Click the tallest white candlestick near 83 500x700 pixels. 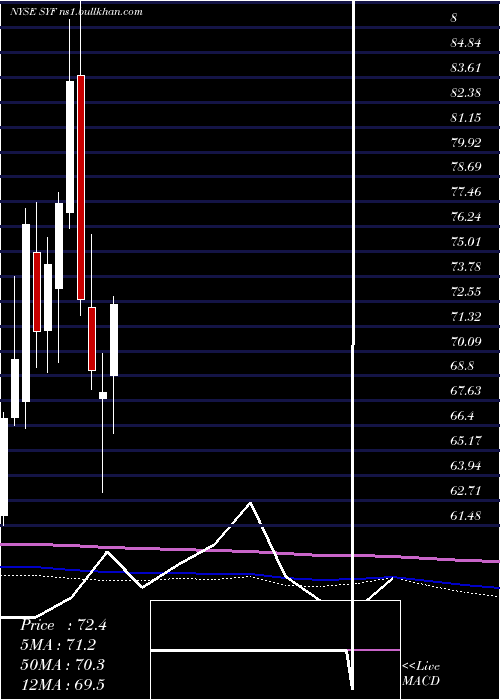tap(70, 147)
